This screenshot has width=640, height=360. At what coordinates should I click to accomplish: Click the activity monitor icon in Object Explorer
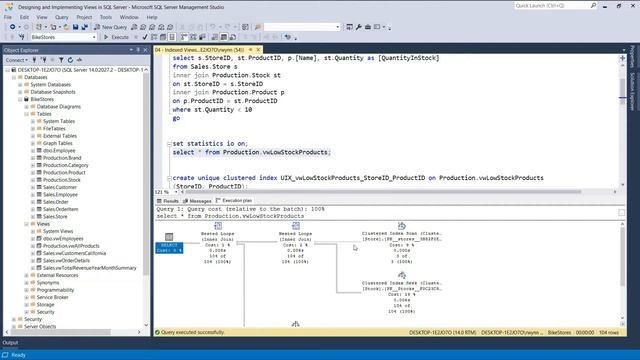coord(79,60)
